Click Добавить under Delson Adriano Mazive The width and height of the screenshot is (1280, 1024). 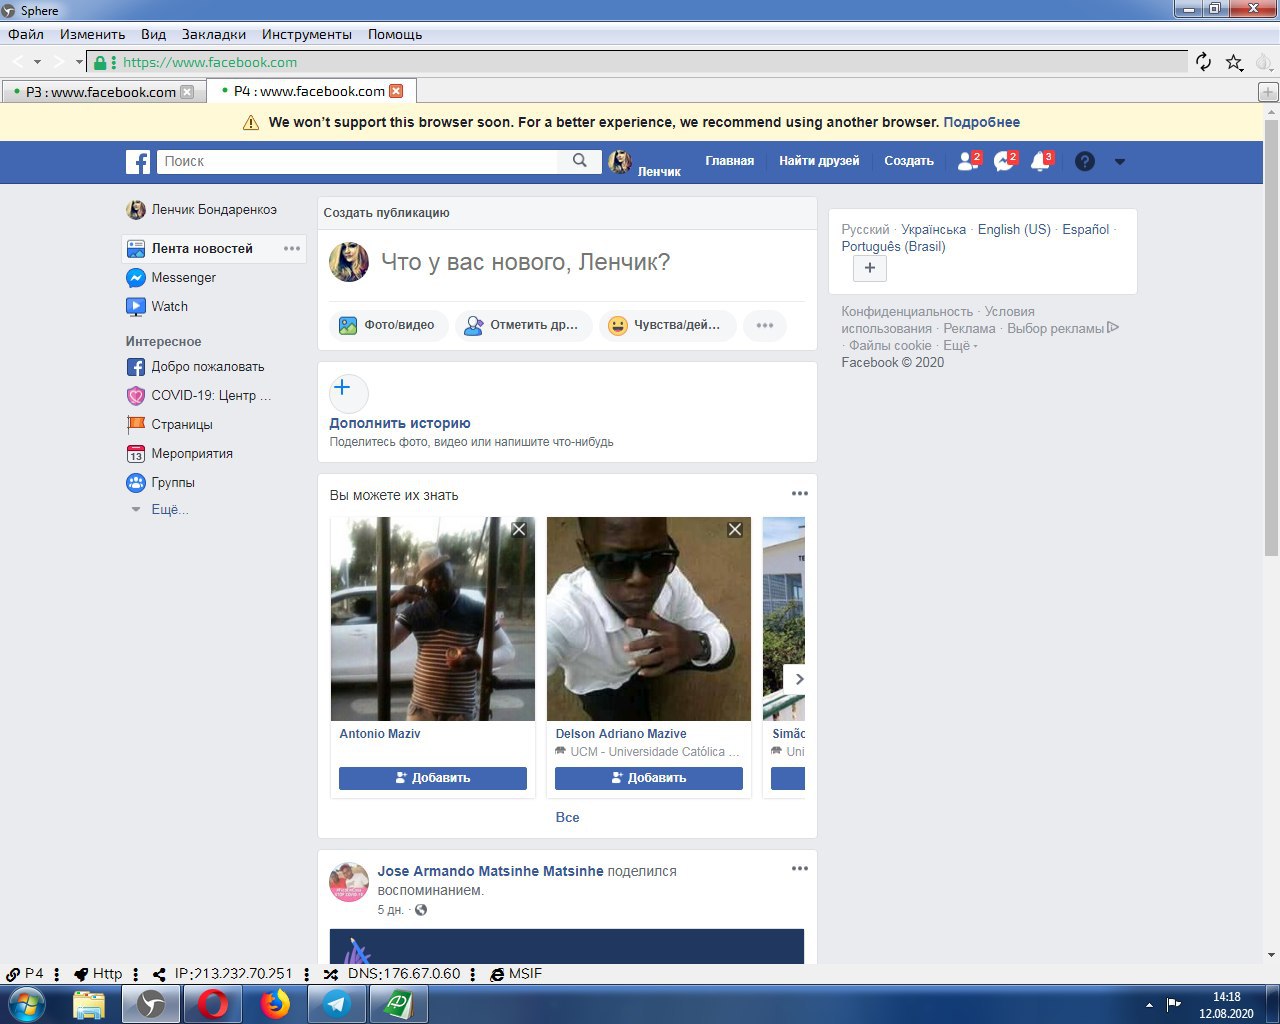649,778
